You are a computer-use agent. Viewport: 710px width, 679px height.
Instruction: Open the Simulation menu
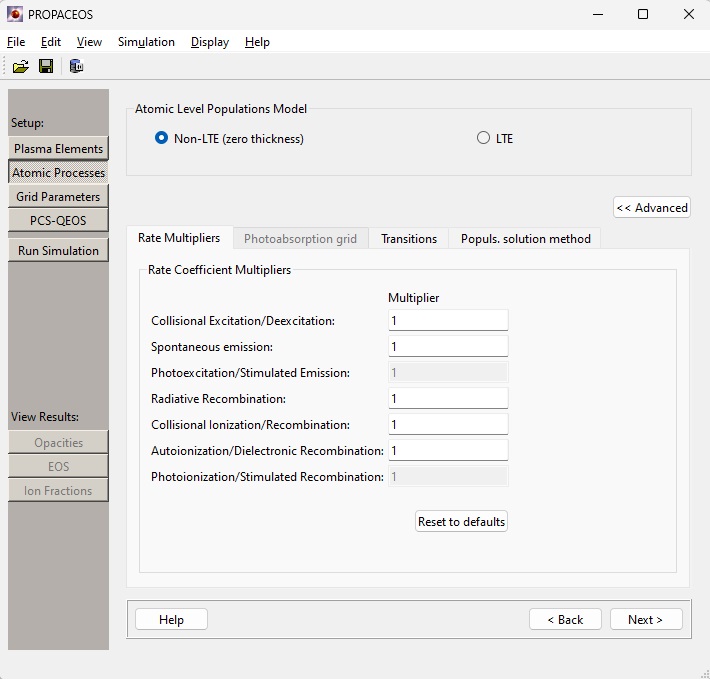point(146,42)
